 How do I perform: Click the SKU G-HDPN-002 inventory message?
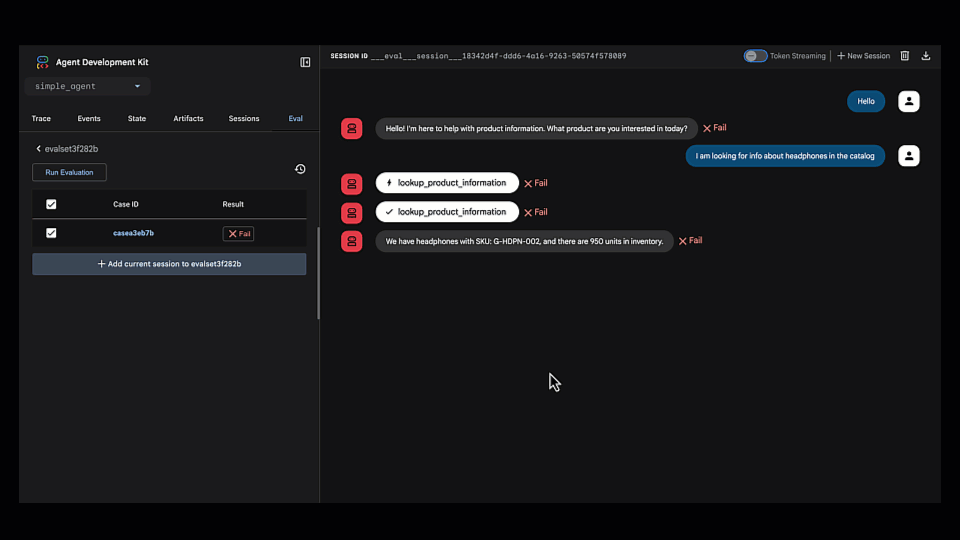click(x=524, y=241)
